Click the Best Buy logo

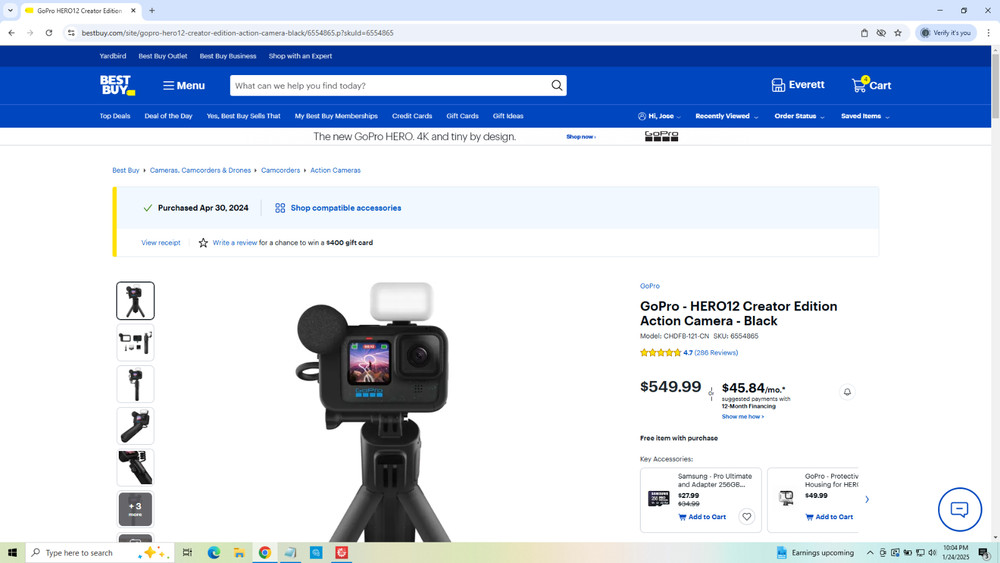click(117, 85)
